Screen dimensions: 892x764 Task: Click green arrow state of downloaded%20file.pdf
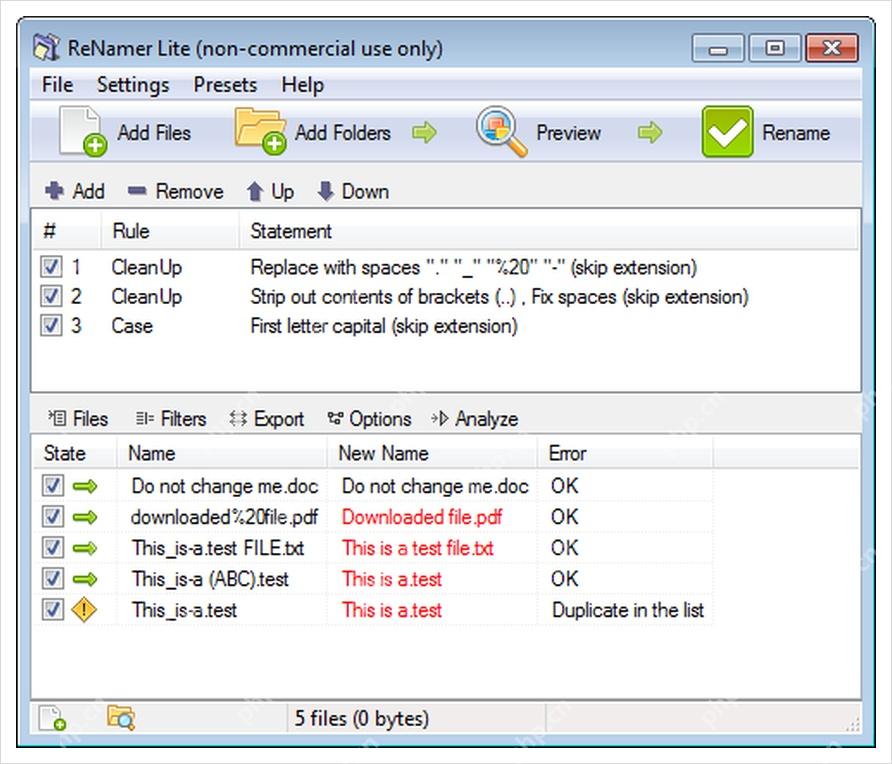[85, 517]
